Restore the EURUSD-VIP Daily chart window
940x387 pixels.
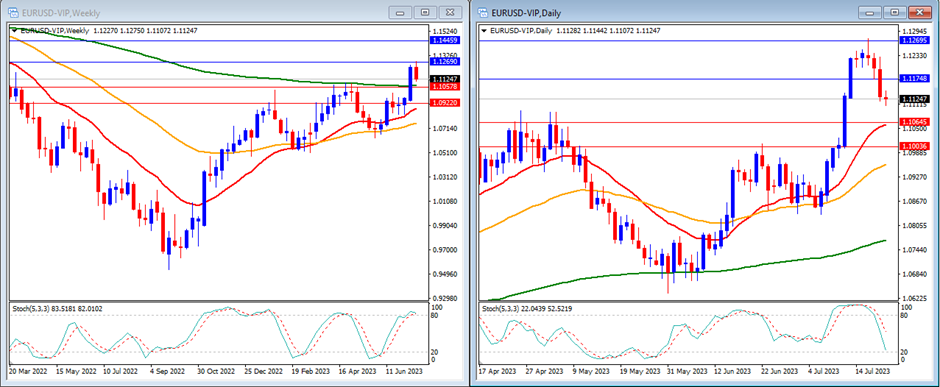895,12
